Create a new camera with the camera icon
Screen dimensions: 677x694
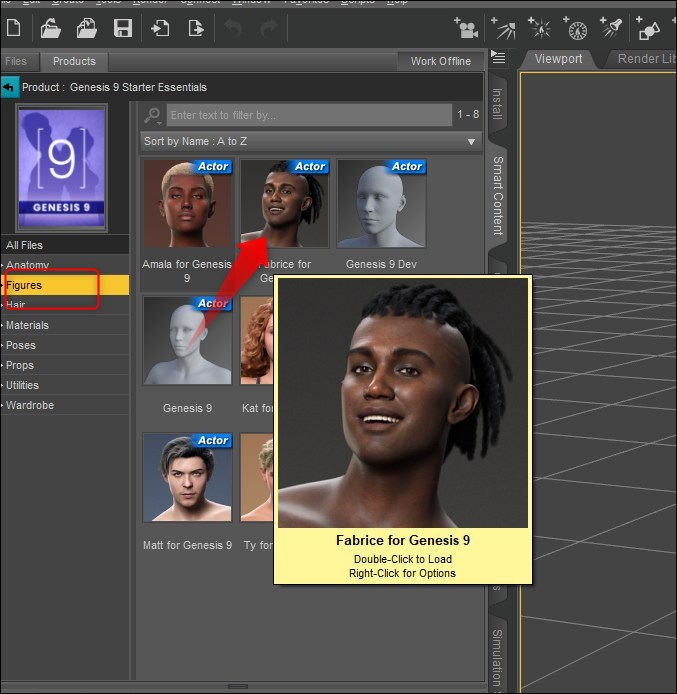click(466, 28)
